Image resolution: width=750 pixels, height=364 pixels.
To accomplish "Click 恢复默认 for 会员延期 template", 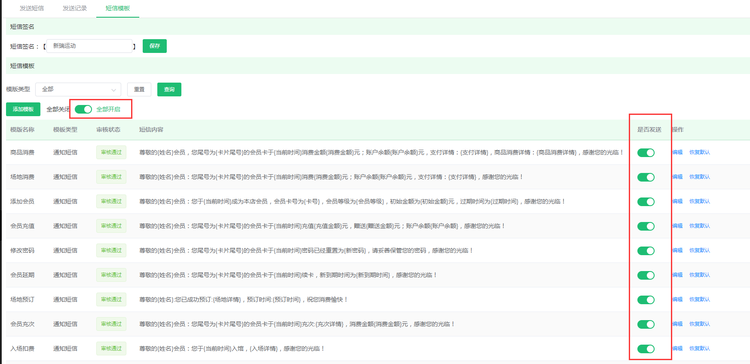I will [699, 275].
